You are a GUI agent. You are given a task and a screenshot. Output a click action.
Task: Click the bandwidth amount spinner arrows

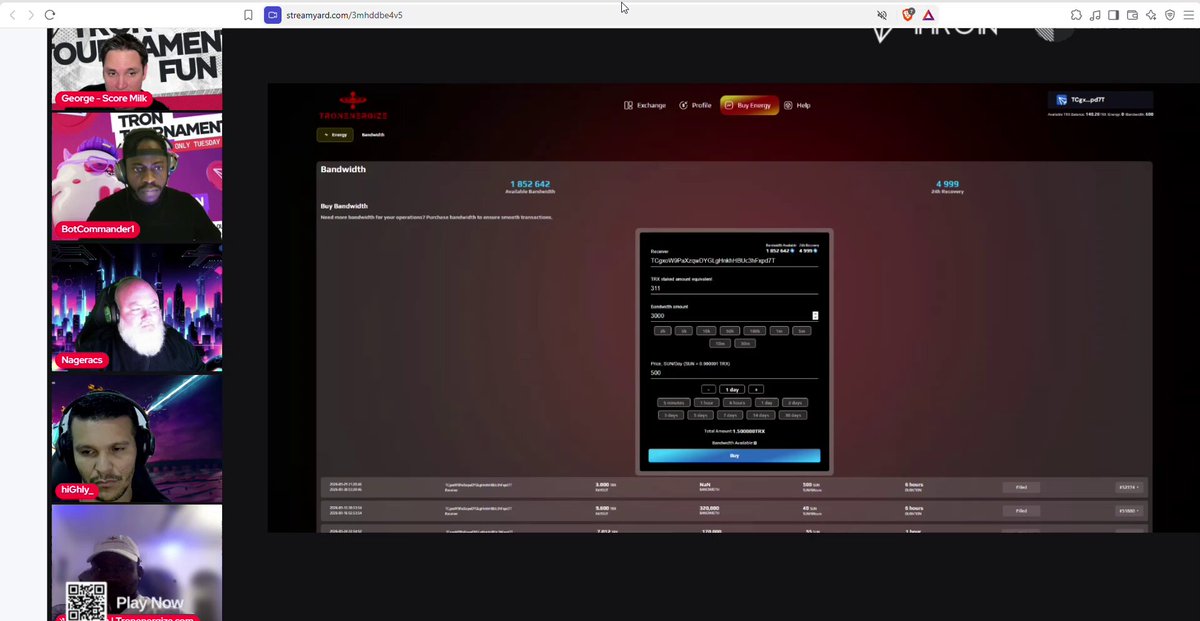pyautogui.click(x=815, y=316)
